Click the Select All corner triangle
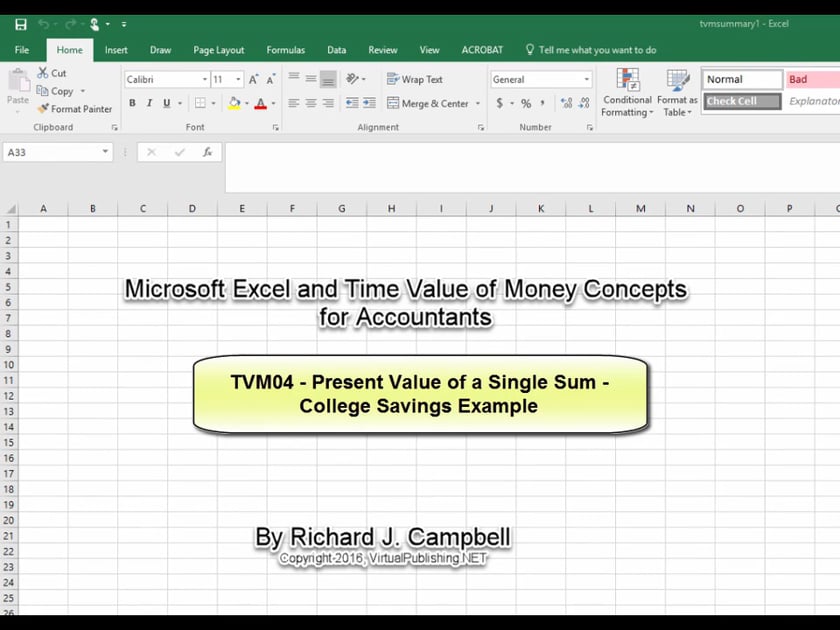This screenshot has height=630, width=840. coord(10,208)
